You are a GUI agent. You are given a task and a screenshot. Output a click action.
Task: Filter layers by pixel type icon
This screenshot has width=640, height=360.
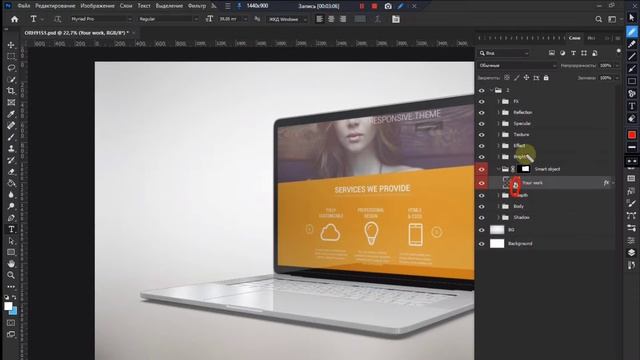click(x=552, y=53)
